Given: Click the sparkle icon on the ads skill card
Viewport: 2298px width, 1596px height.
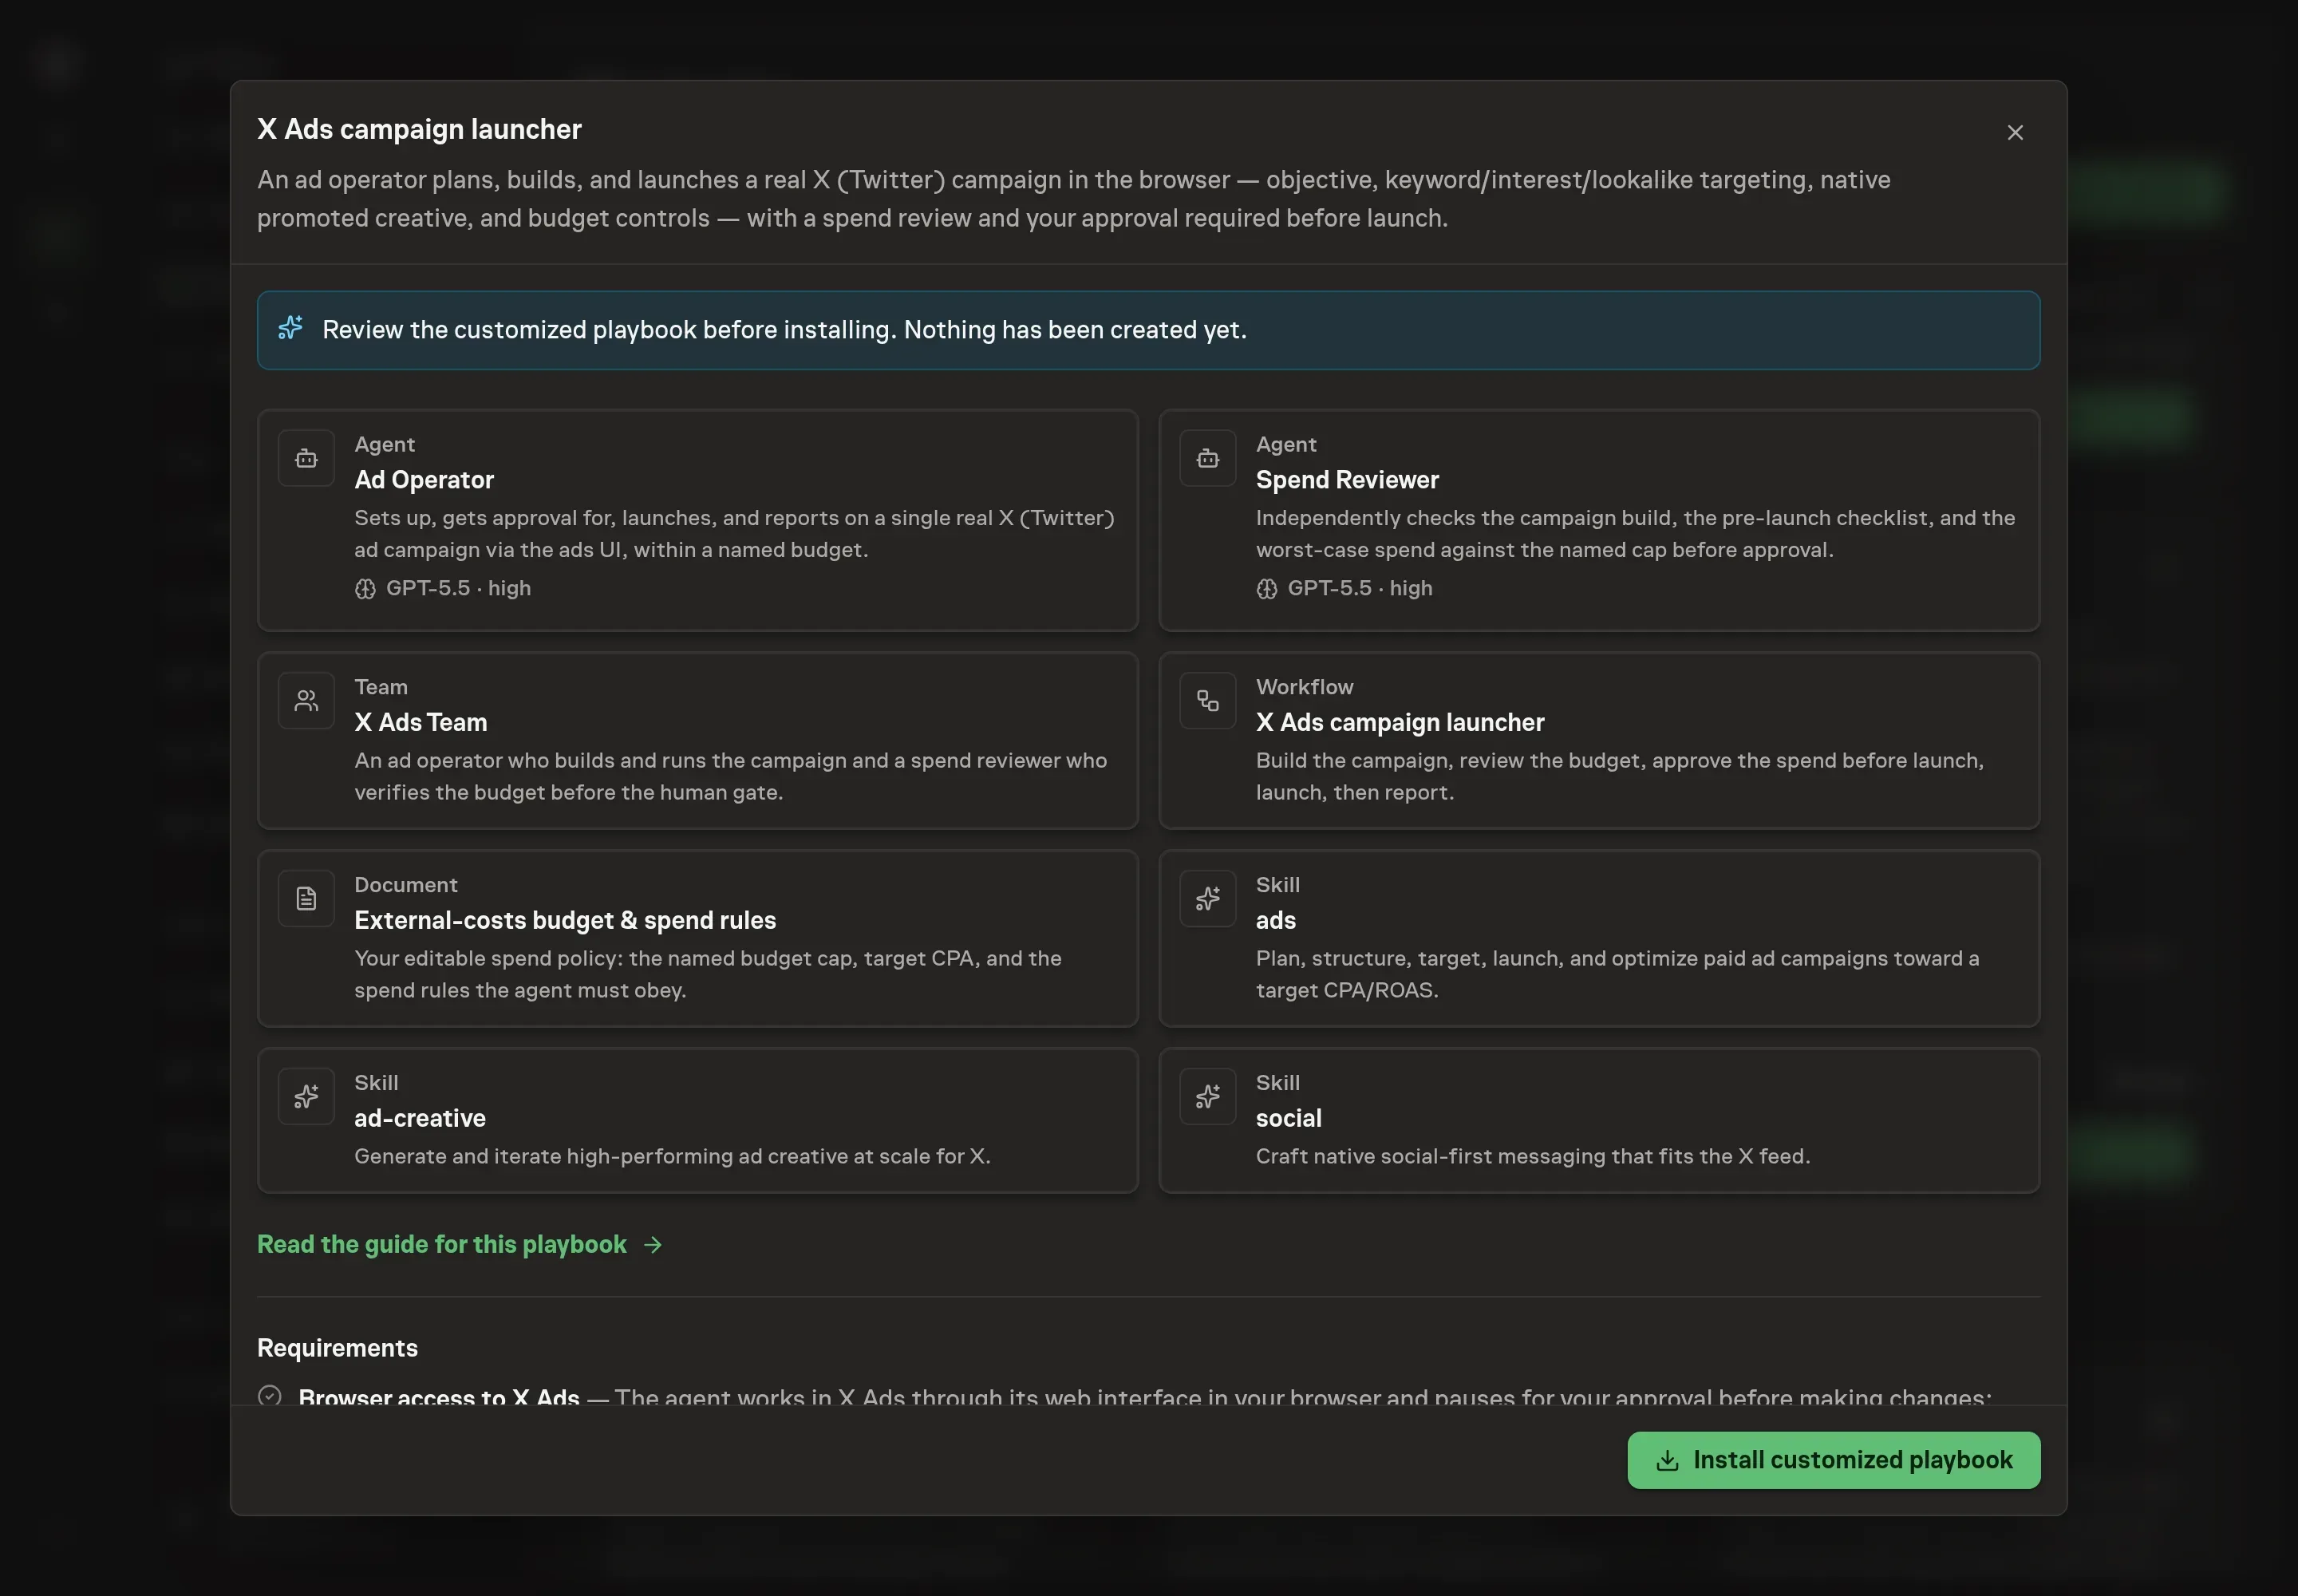Looking at the screenshot, I should coord(1207,898).
